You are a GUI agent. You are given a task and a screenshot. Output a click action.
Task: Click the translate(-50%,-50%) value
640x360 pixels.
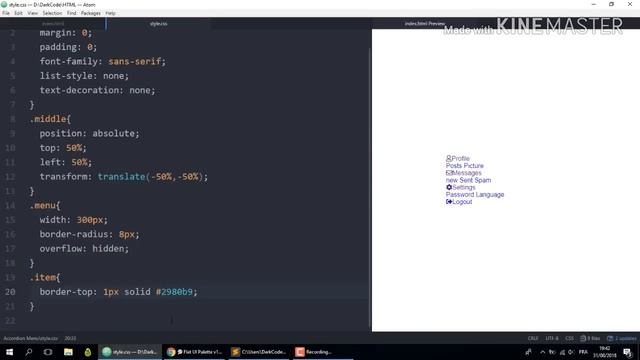[x=150, y=177]
